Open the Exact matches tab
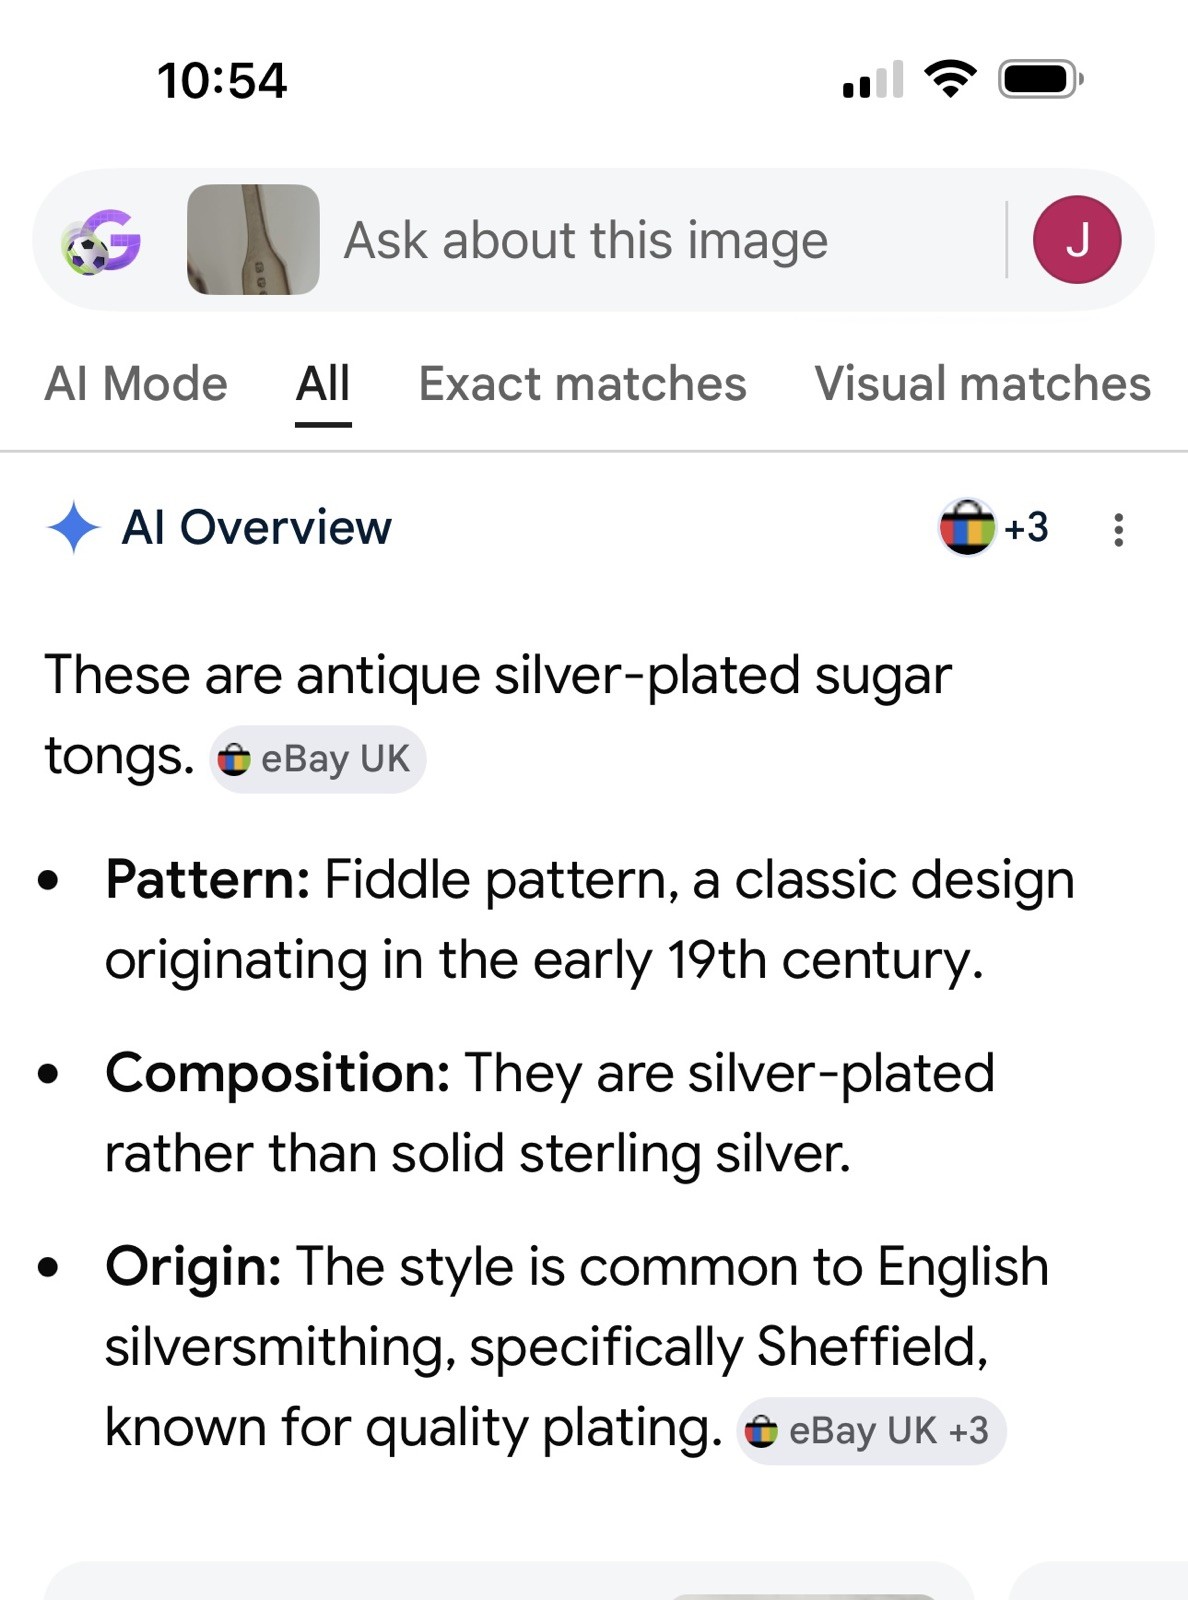The width and height of the screenshot is (1188, 1600). 582,384
